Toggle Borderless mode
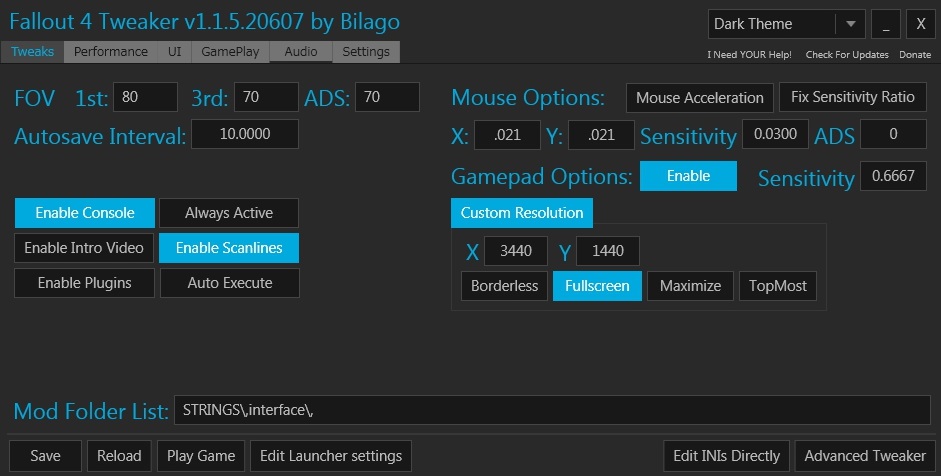This screenshot has width=941, height=476. click(x=505, y=286)
